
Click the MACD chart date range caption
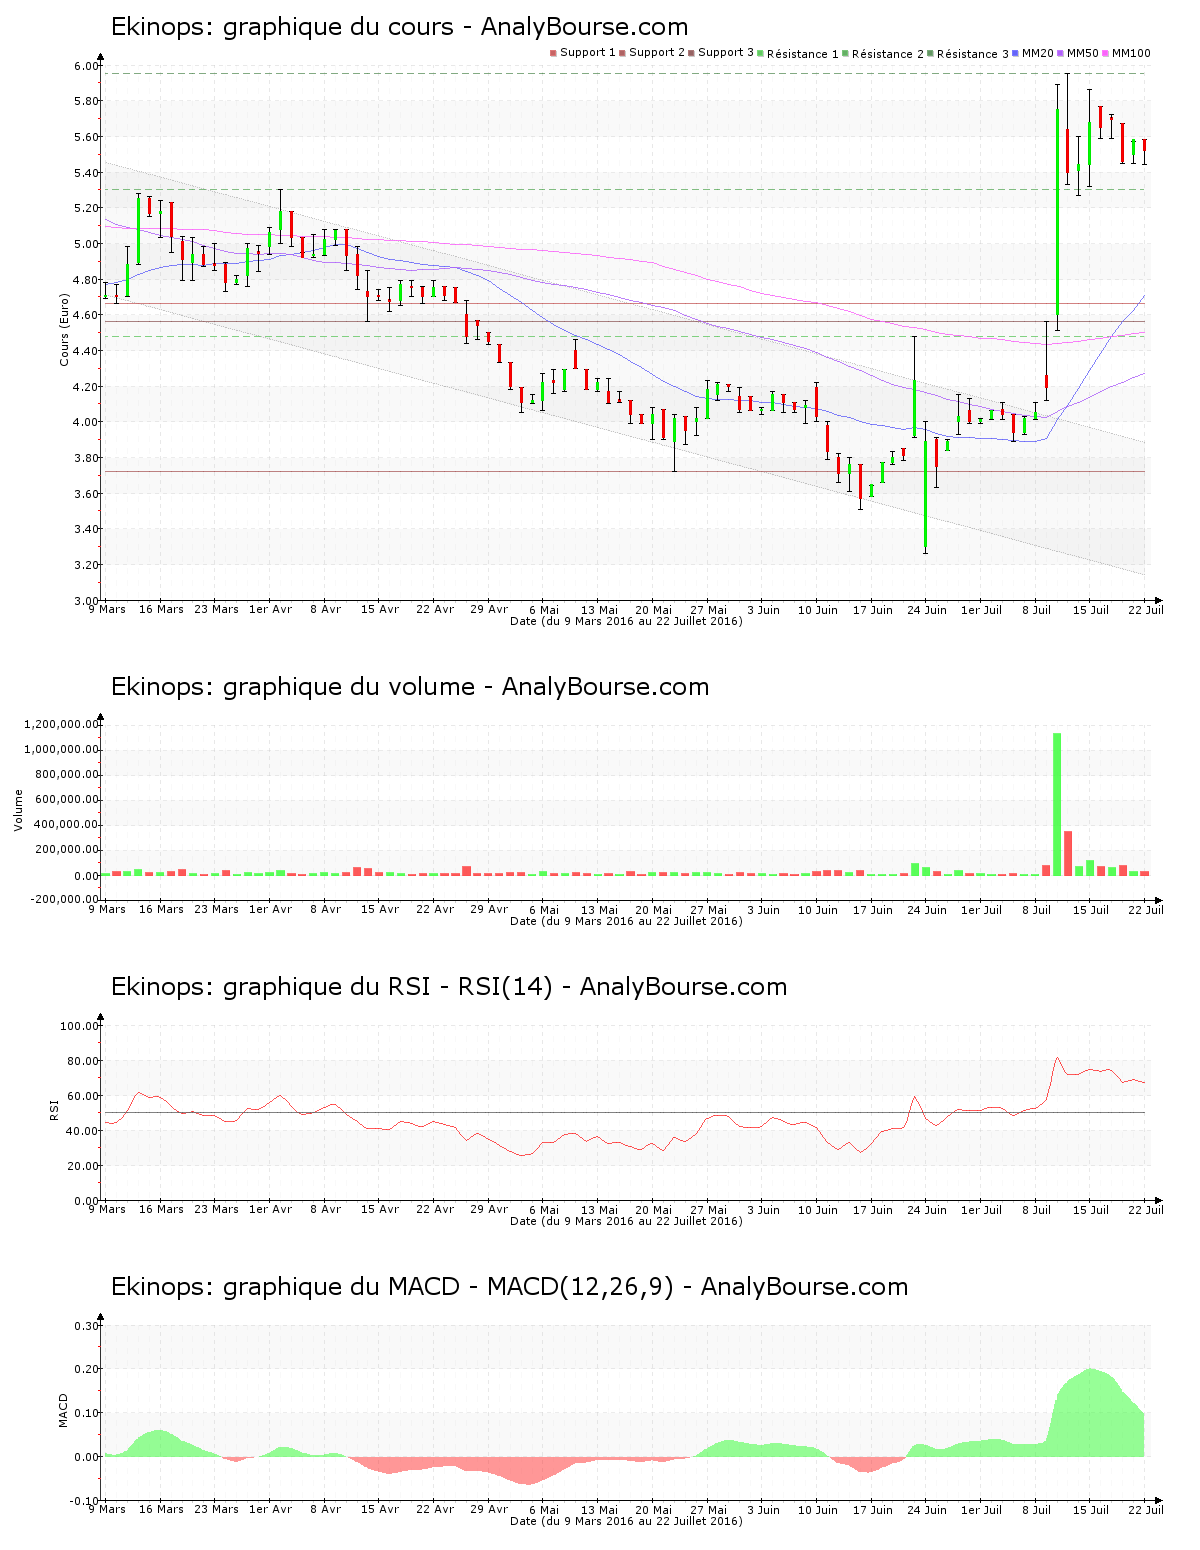(x=626, y=1521)
